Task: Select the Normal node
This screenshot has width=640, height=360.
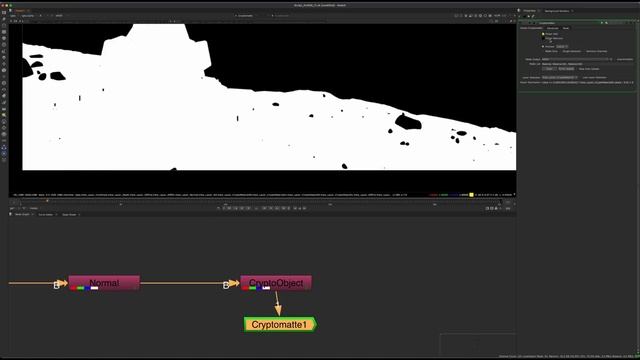Action: tap(104, 283)
